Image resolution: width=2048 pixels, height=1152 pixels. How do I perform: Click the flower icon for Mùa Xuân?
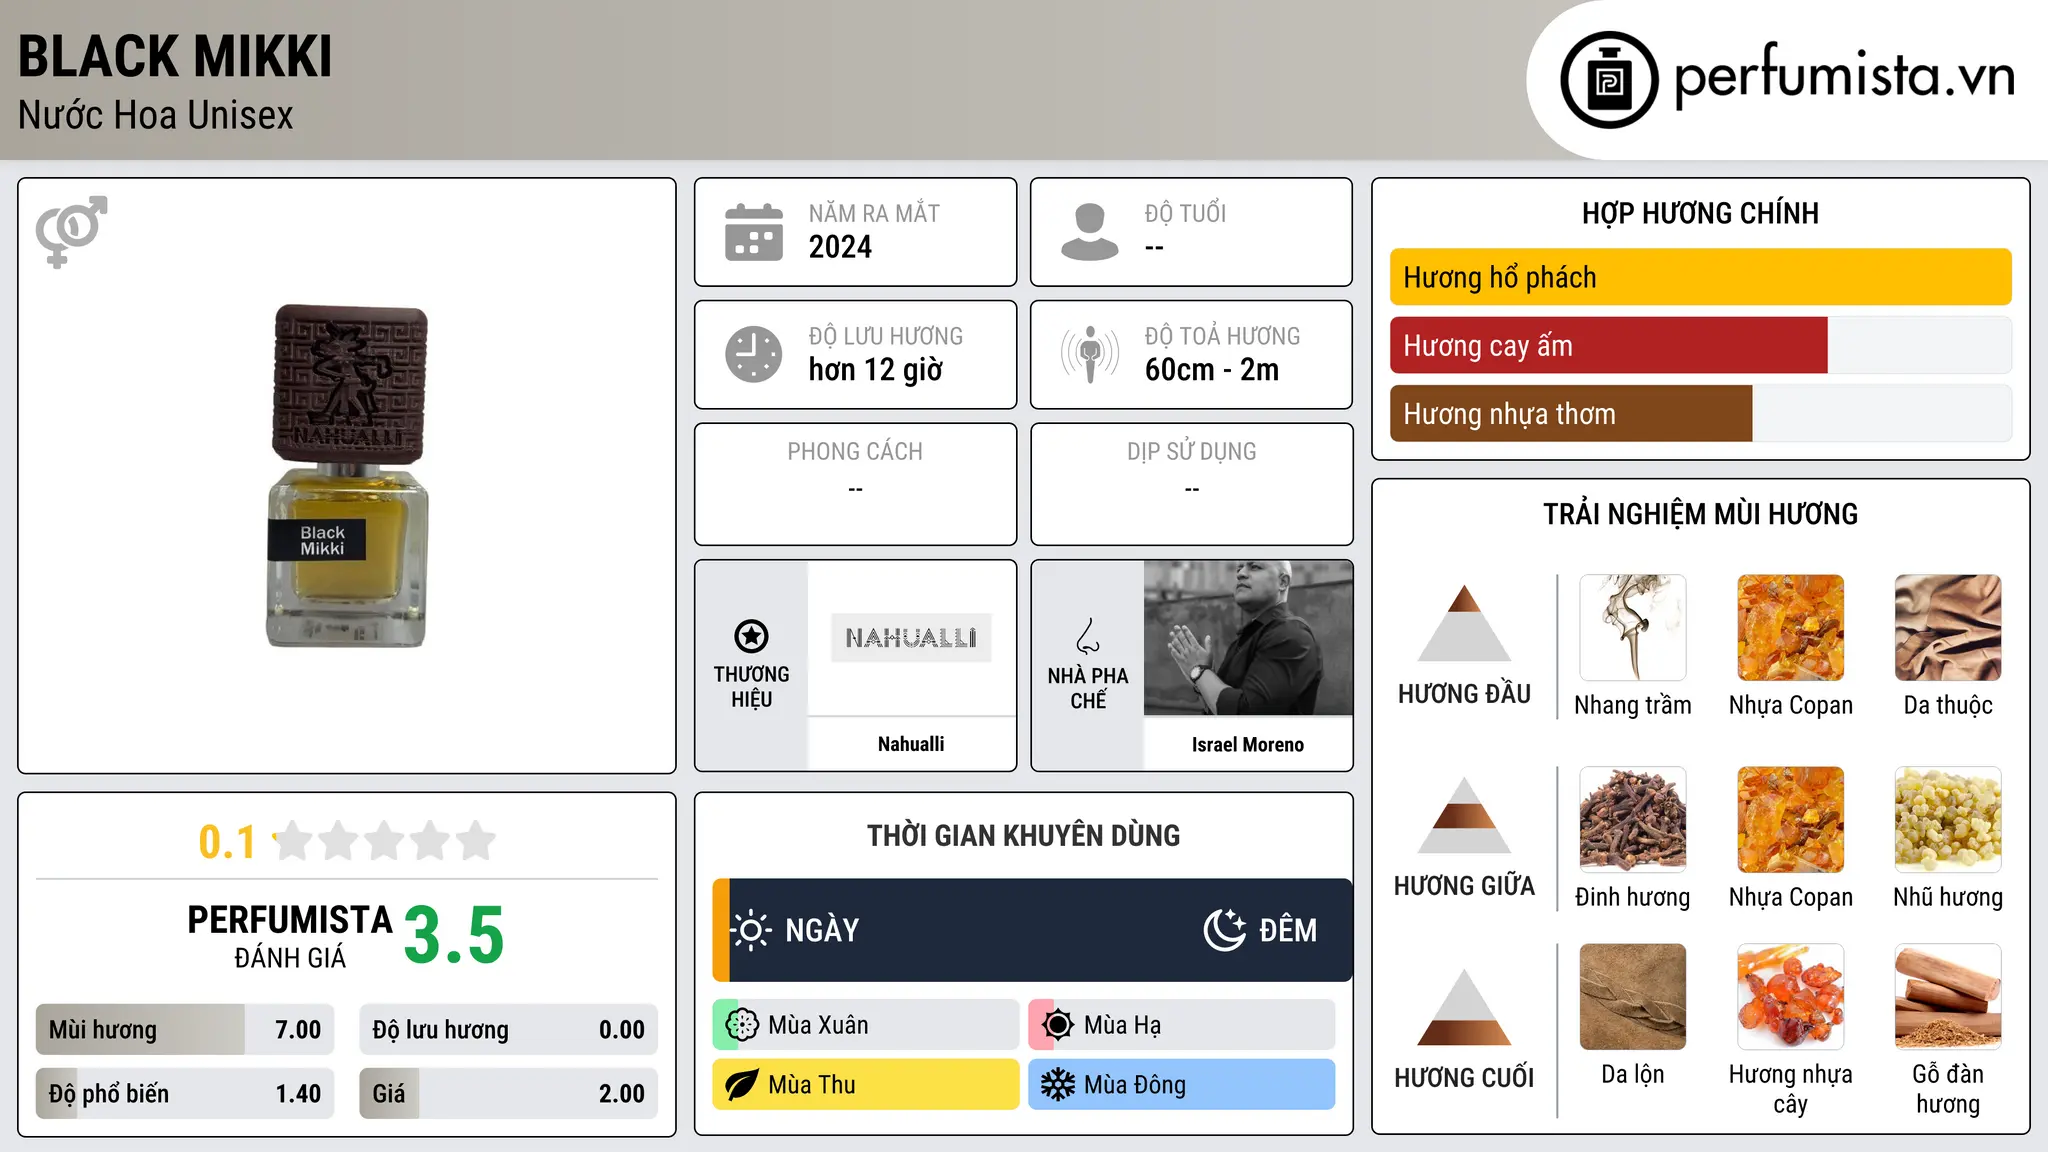(742, 1025)
